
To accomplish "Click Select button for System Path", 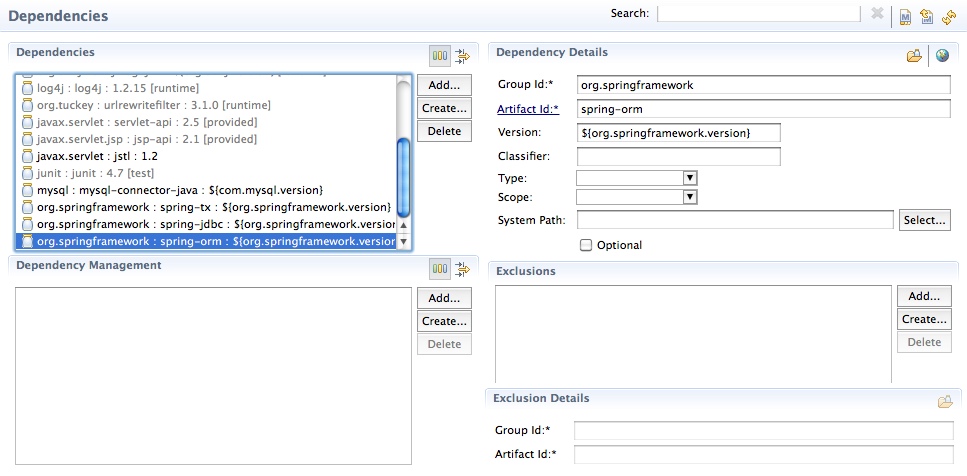I will tap(924, 220).
